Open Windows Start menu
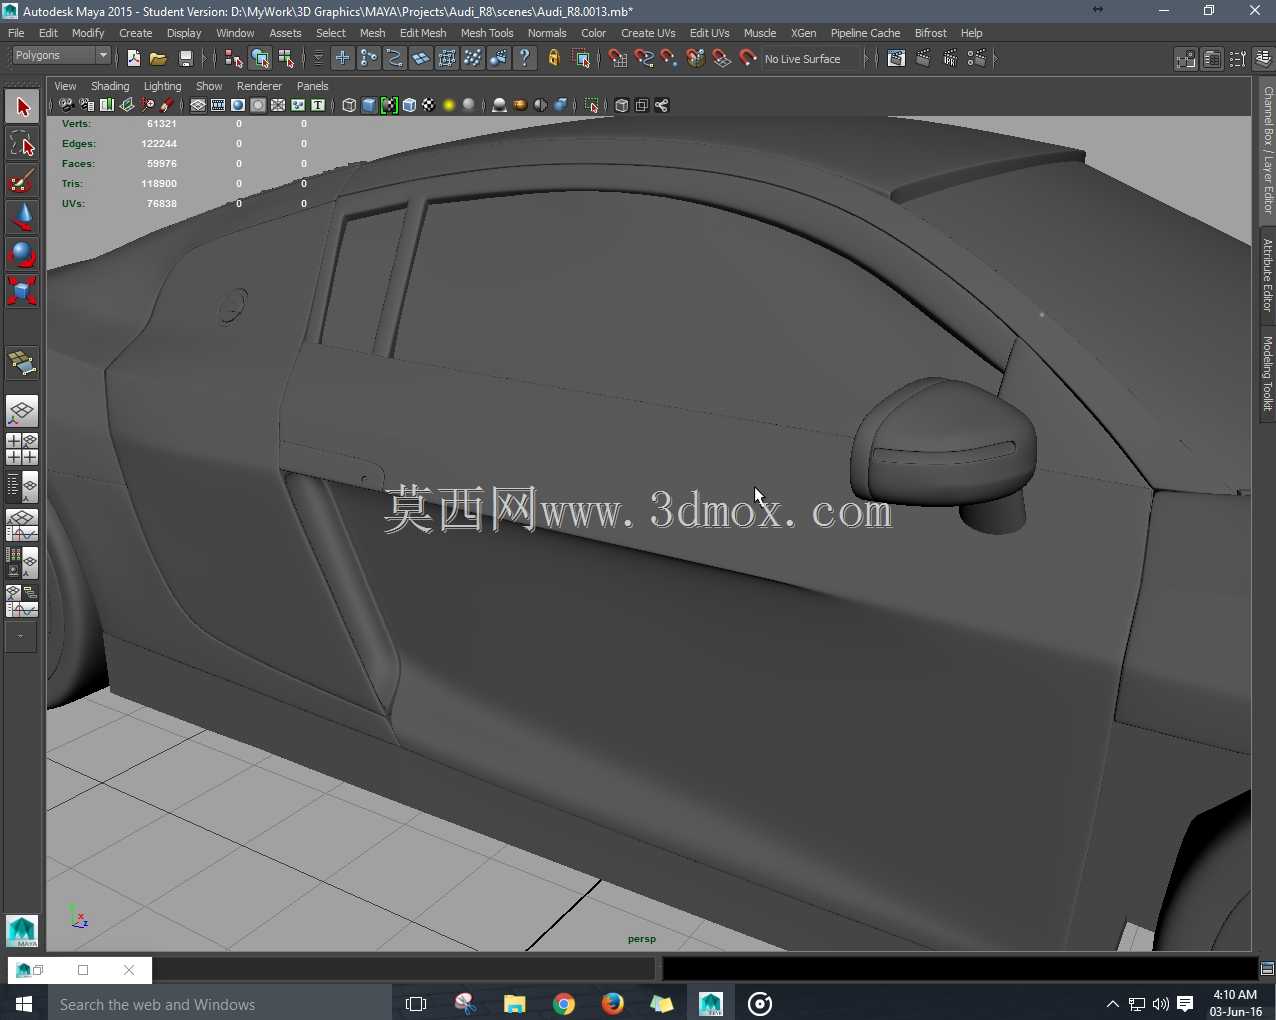The height and width of the screenshot is (1020, 1276). pos(24,1004)
